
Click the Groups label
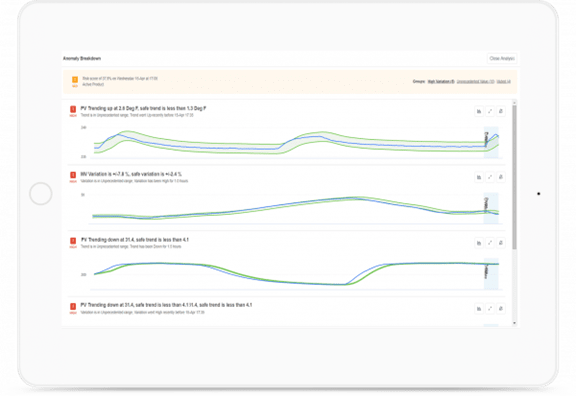click(x=419, y=82)
